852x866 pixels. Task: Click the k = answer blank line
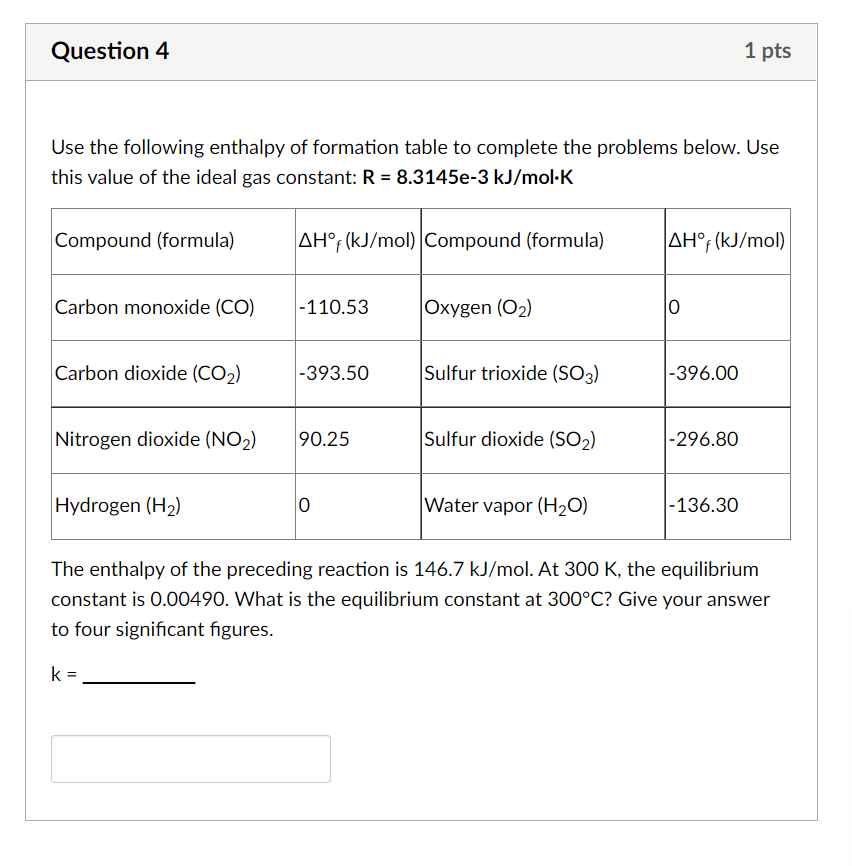[x=140, y=678]
